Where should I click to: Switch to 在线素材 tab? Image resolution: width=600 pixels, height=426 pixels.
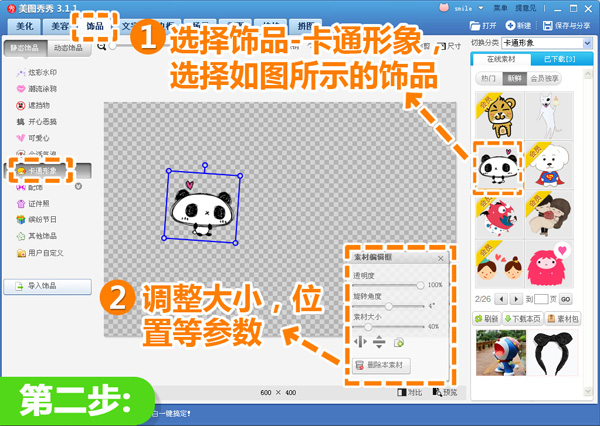click(x=501, y=59)
